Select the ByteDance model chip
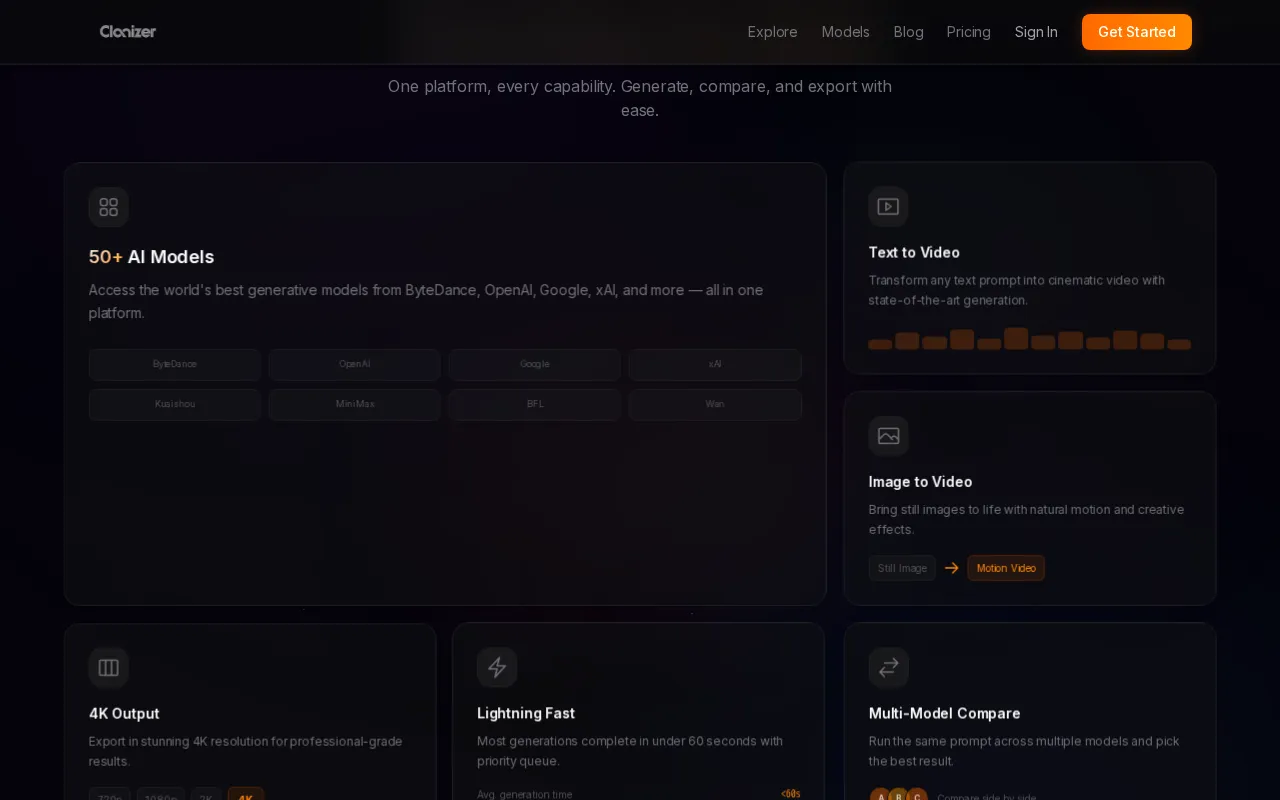This screenshot has width=1280, height=800. [x=175, y=364]
